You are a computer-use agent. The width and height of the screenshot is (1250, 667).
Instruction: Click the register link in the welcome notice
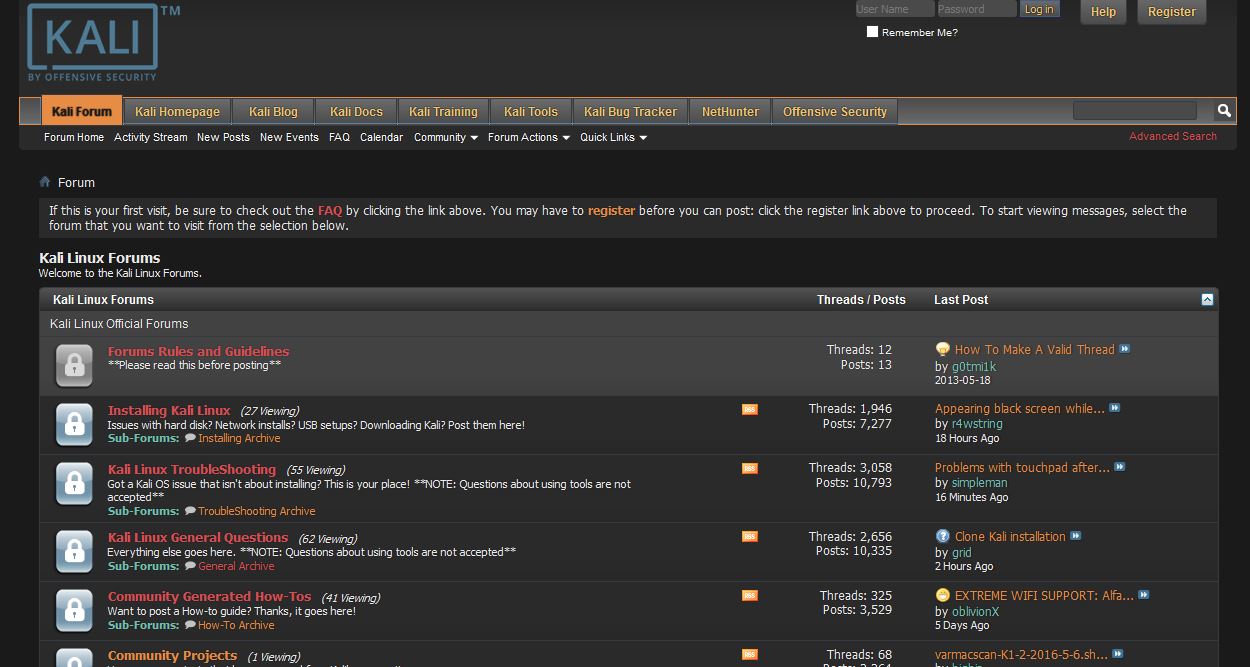pyautogui.click(x=611, y=211)
